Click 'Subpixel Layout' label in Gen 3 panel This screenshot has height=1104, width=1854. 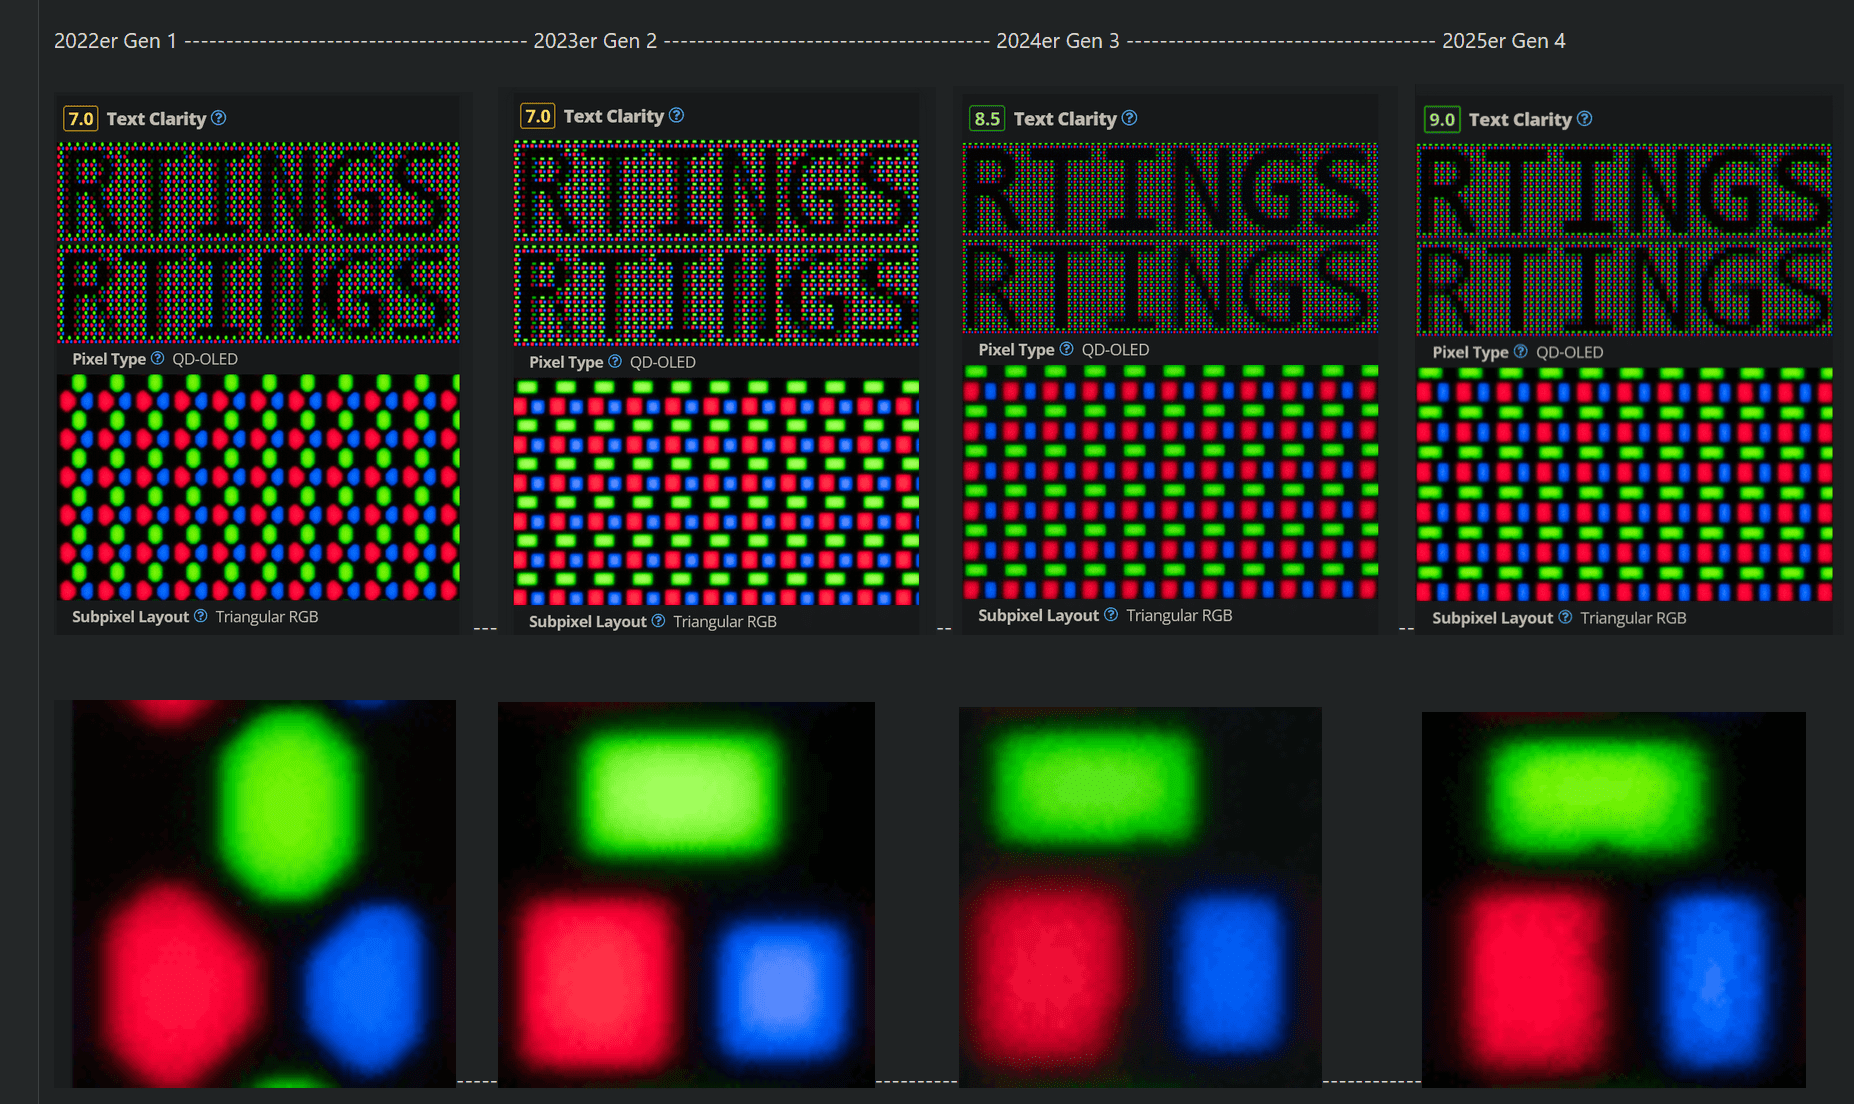[1038, 616]
